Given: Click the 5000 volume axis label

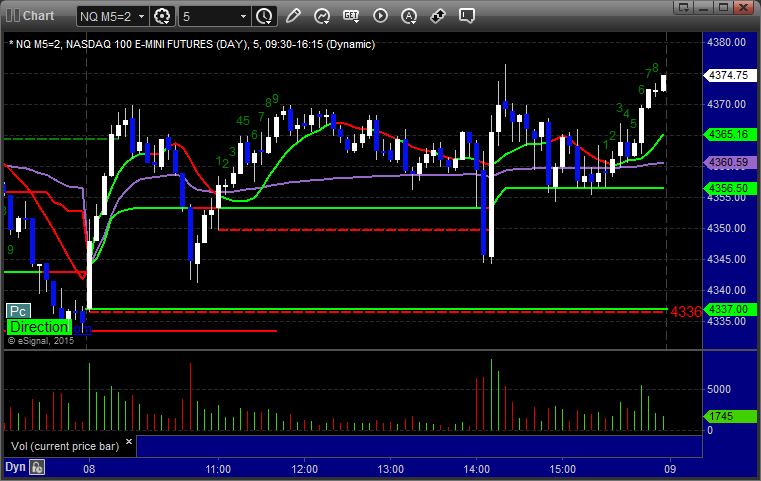Looking at the screenshot, I should point(719,389).
